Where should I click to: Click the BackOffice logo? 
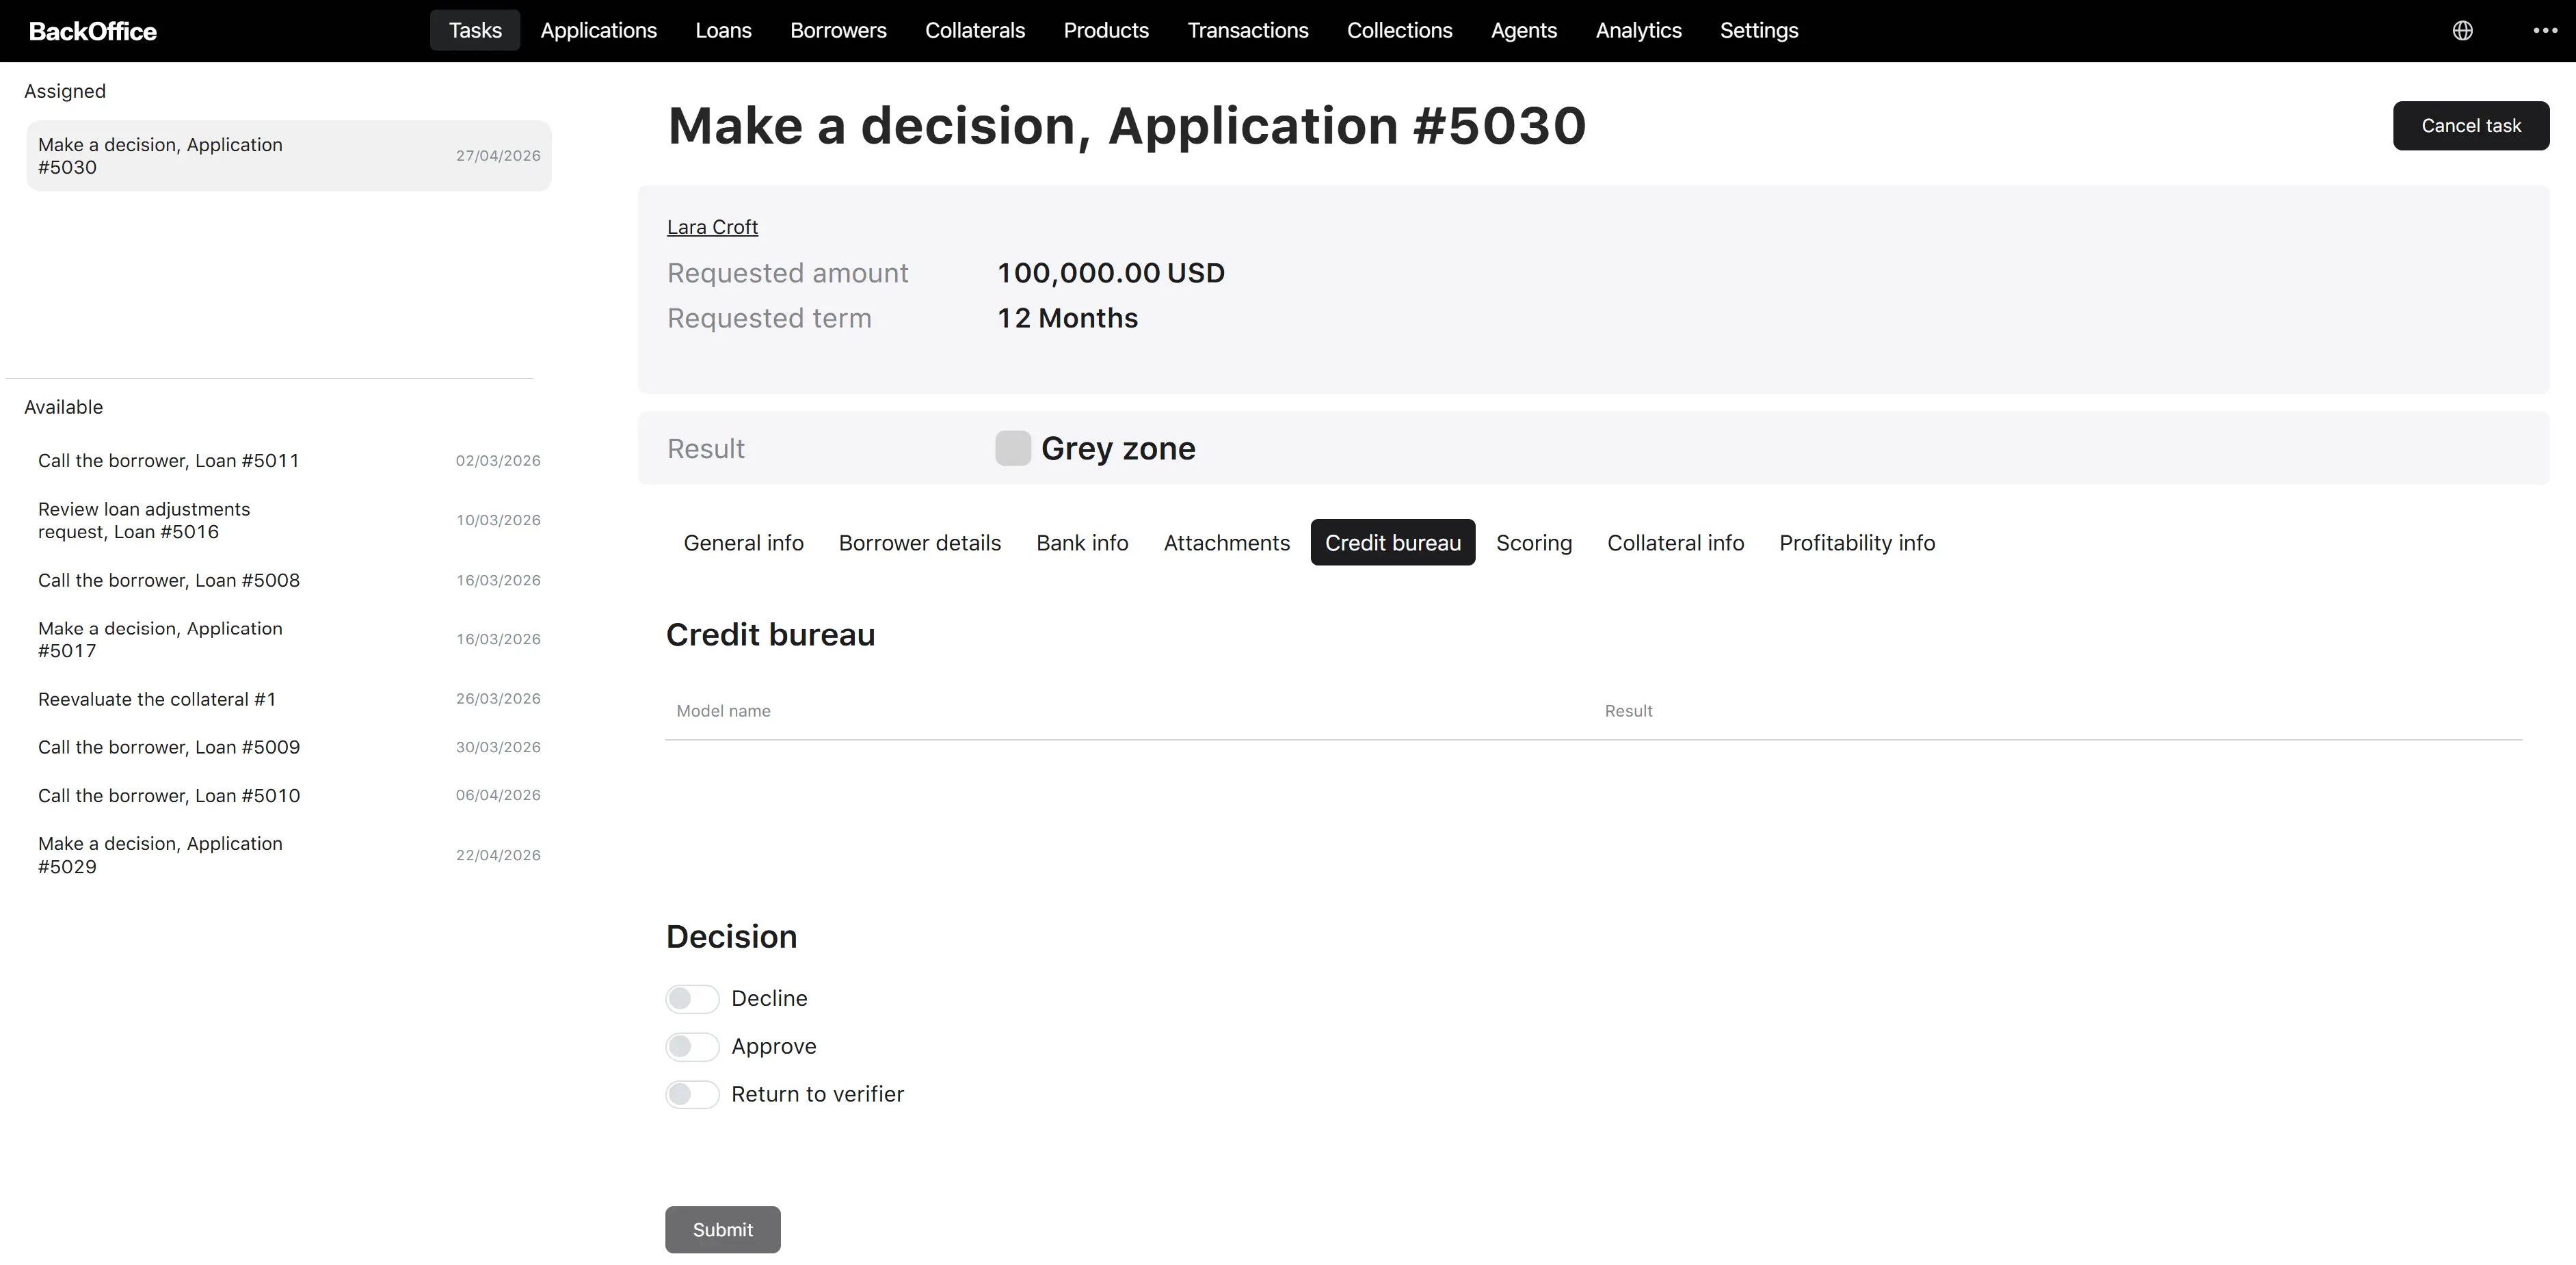(93, 31)
